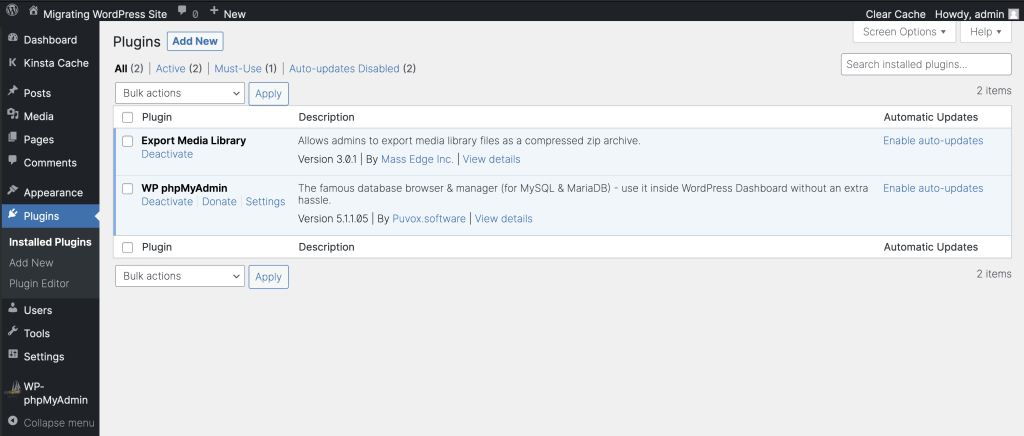Screen dimensions: 1024x436
Task: Open the bottom Bulk actions dropdown
Action: pos(180,276)
